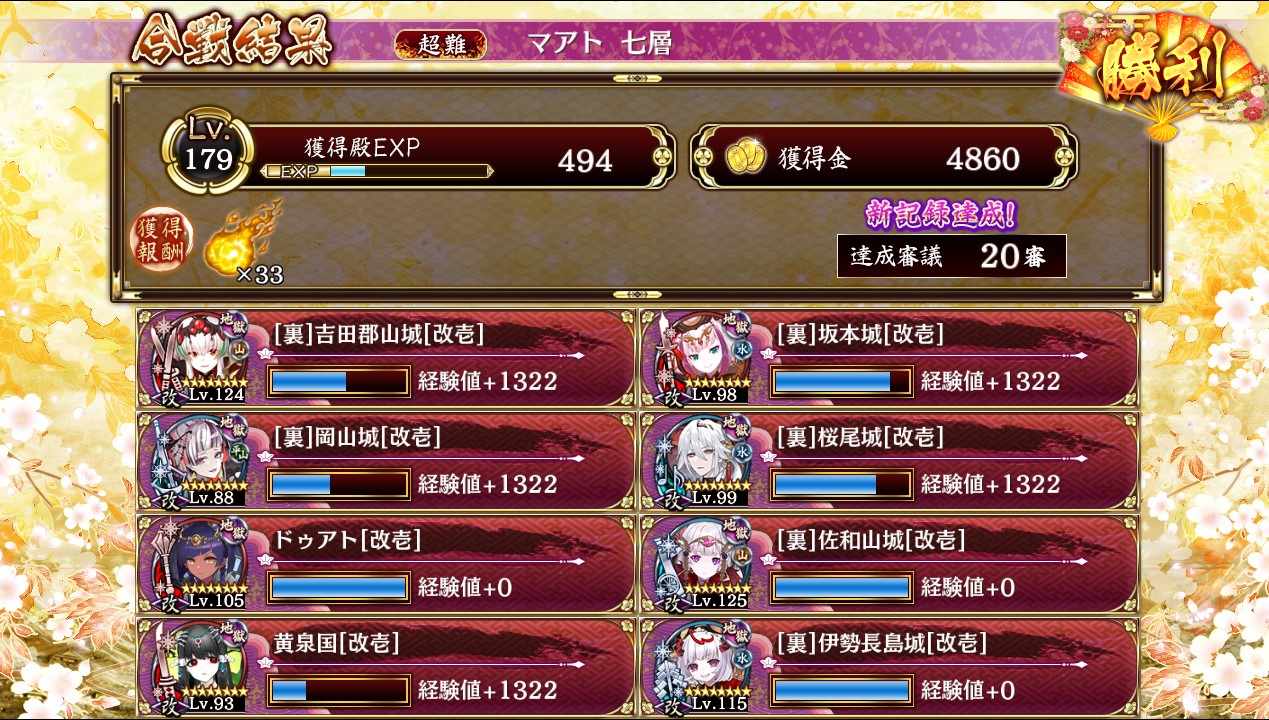Click the 獲得殿EXP progress bar

point(376,171)
